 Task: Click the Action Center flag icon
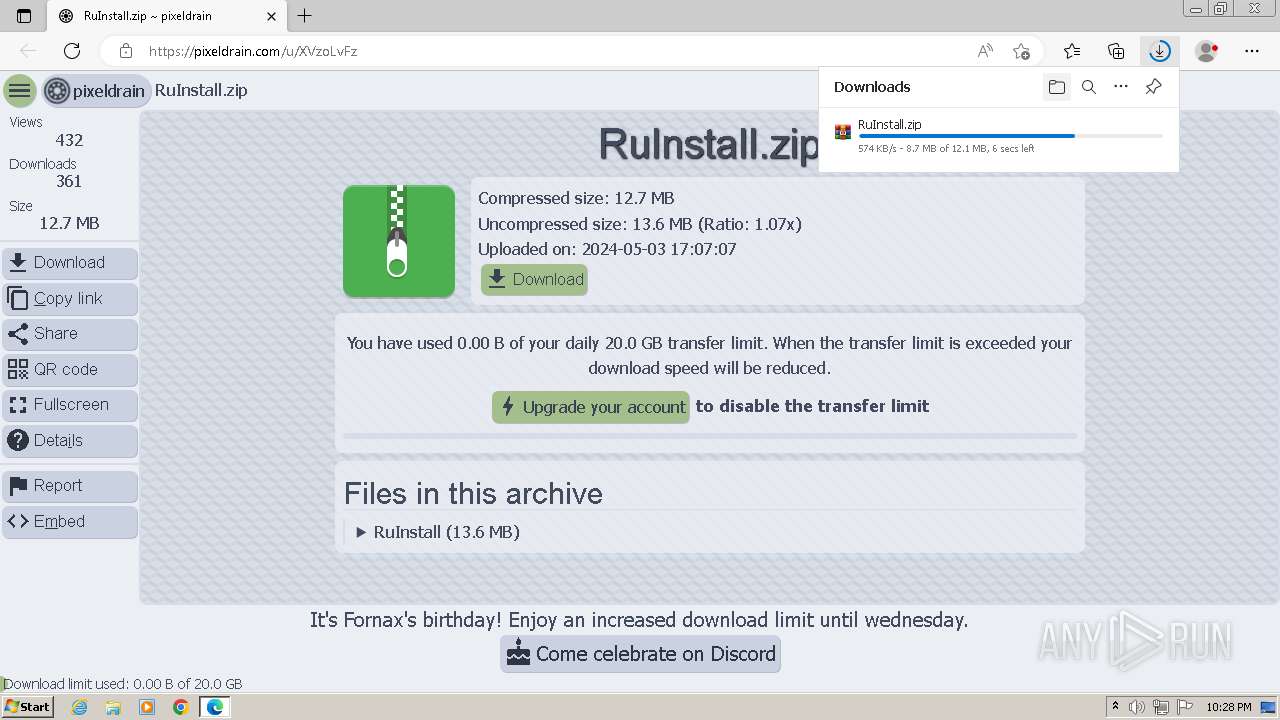(1185, 707)
